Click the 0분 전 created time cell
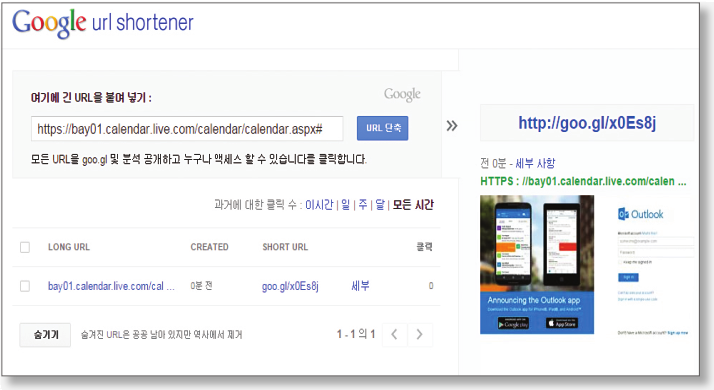Viewport: 714px width, 390px height. pos(201,286)
